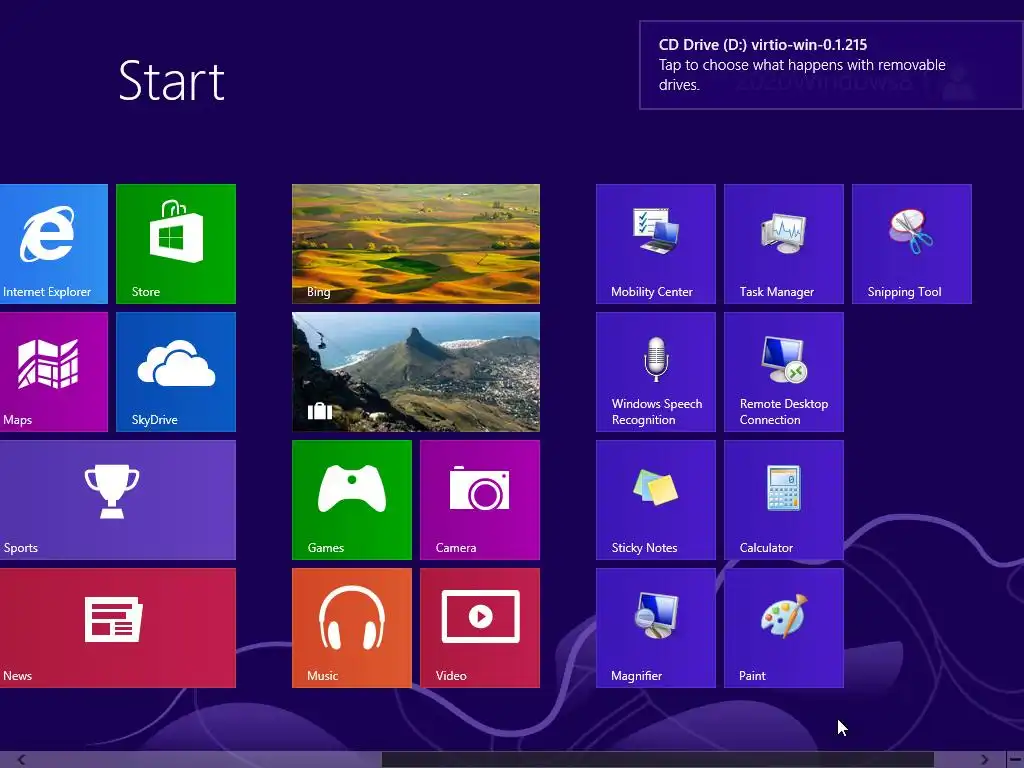Open the Maps tile
This screenshot has height=768, width=1024.
54,372
